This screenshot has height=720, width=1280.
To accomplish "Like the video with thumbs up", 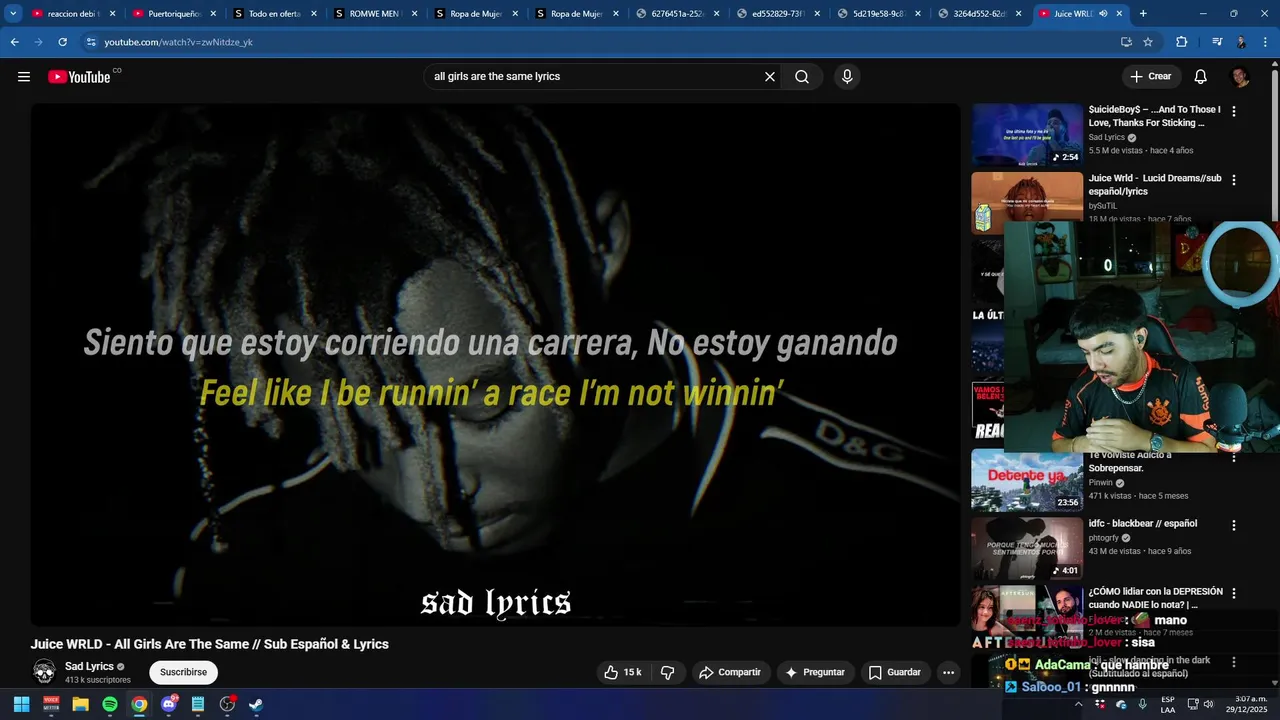I will 622,672.
